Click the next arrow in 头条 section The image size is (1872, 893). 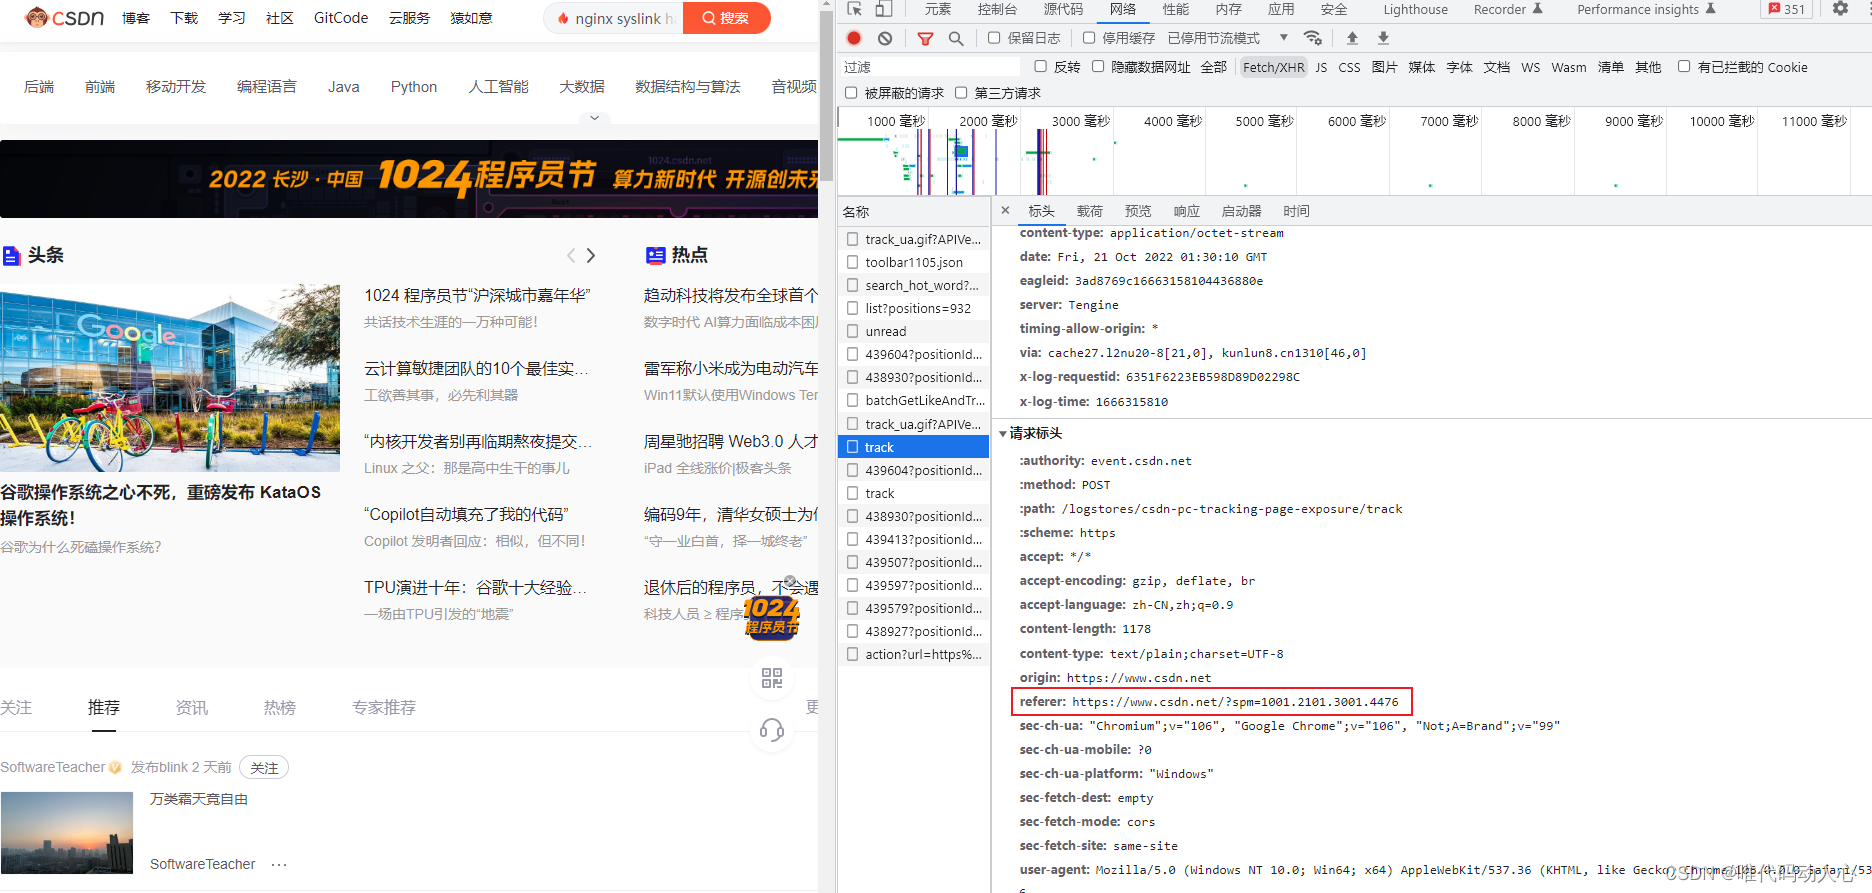[591, 255]
